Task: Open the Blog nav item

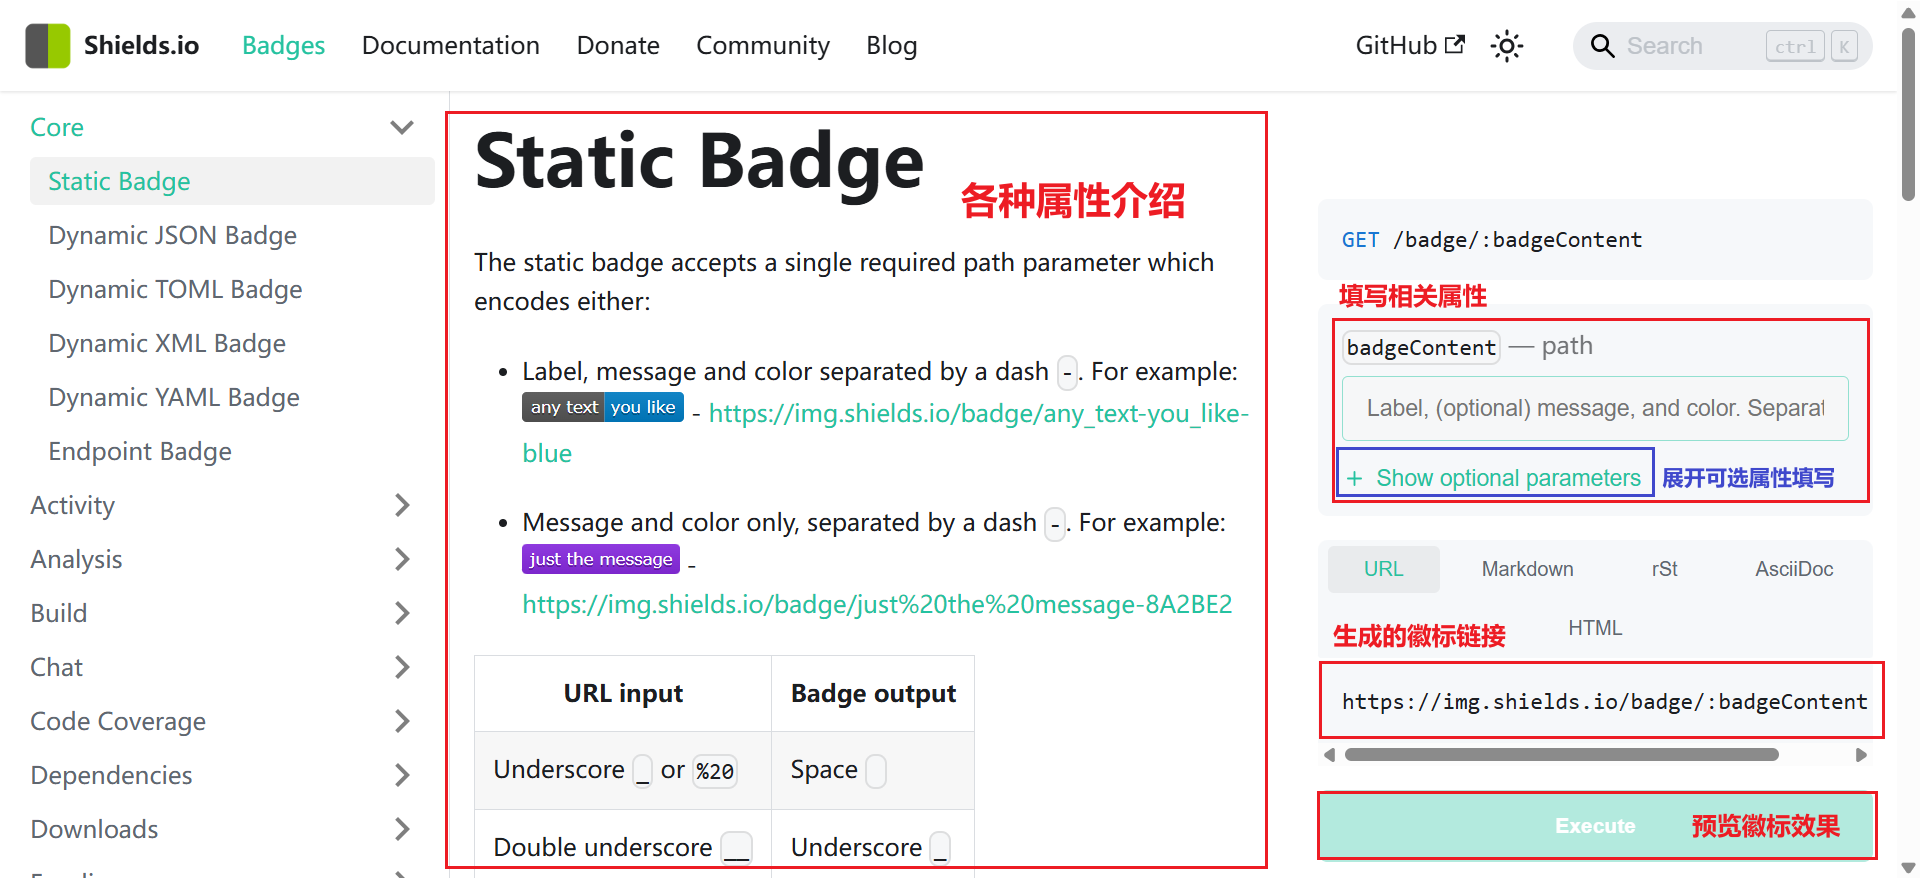Action: [x=892, y=46]
